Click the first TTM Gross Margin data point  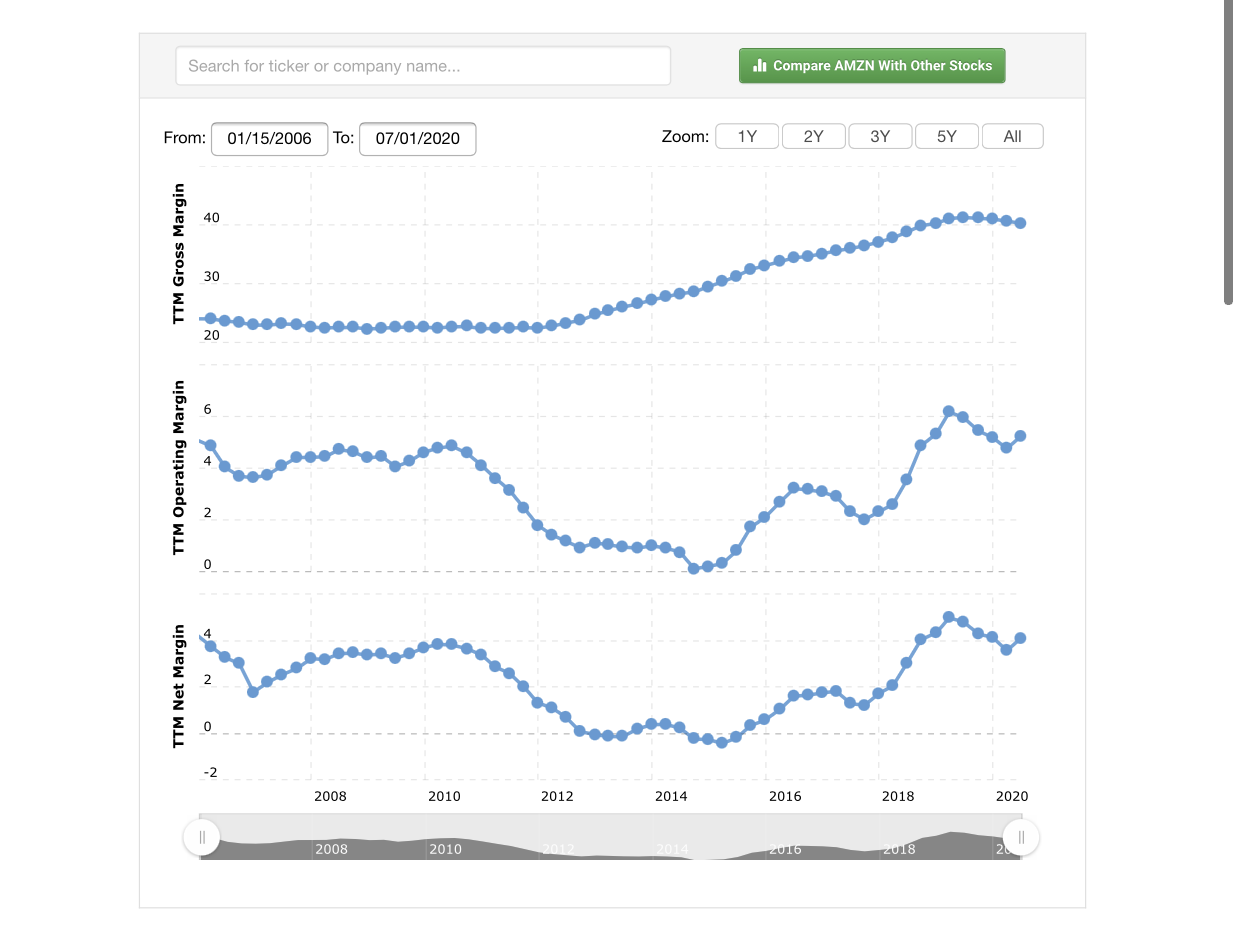(210, 318)
